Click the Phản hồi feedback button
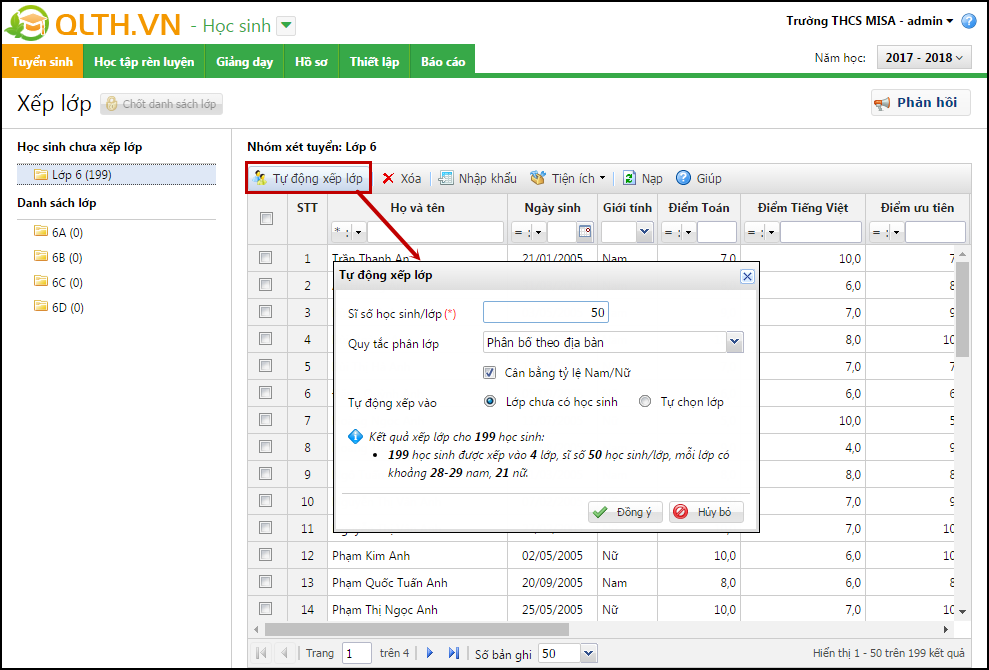989x670 pixels. (920, 103)
